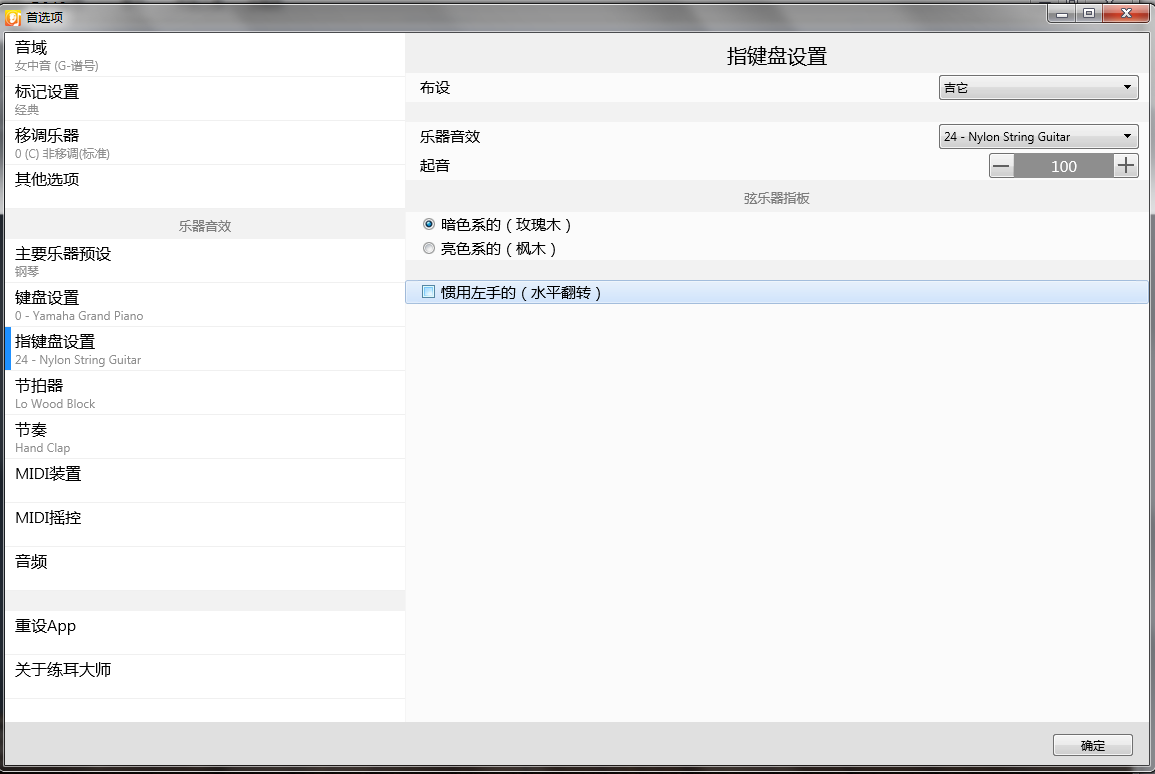Enable 惯用左手的（水平翻转）checkbox
Image resolution: width=1155 pixels, height=774 pixels.
(428, 292)
